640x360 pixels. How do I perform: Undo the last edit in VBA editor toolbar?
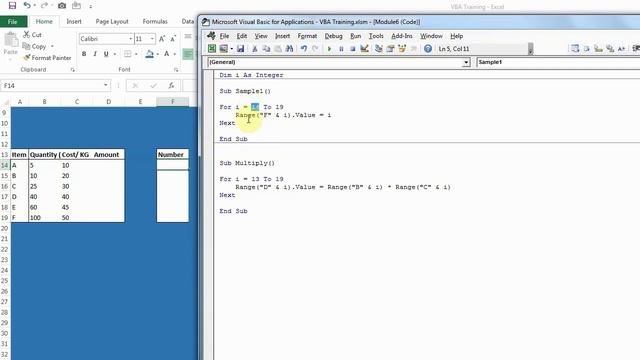click(x=304, y=49)
